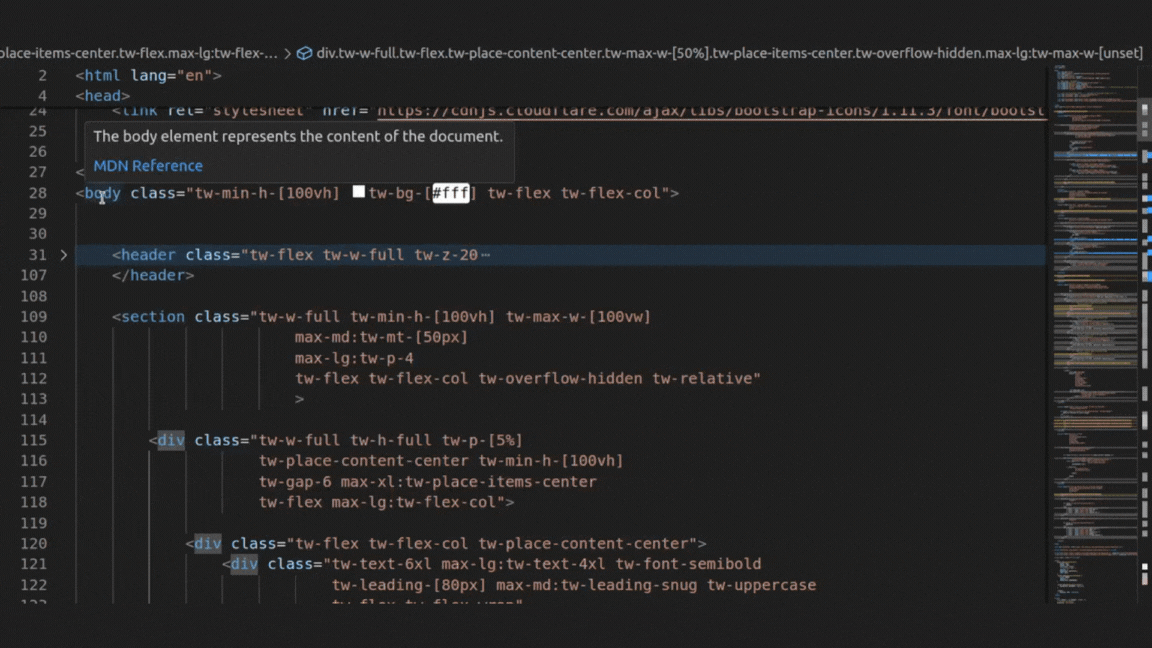Click the minimap code overview
This screenshot has height=648, width=1152.
(1095, 335)
